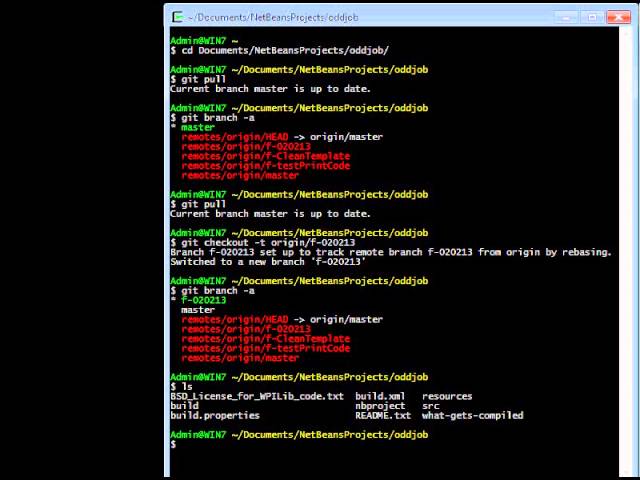Click the 'build' directory entry in ls output
The width and height of the screenshot is (640, 480).
pos(184,406)
